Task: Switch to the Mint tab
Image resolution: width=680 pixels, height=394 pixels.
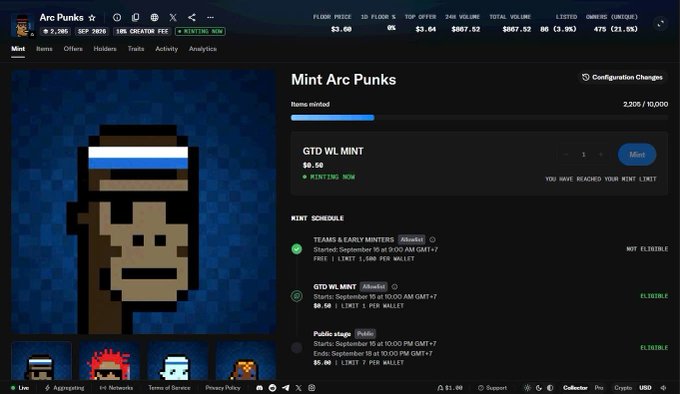Action: point(18,49)
